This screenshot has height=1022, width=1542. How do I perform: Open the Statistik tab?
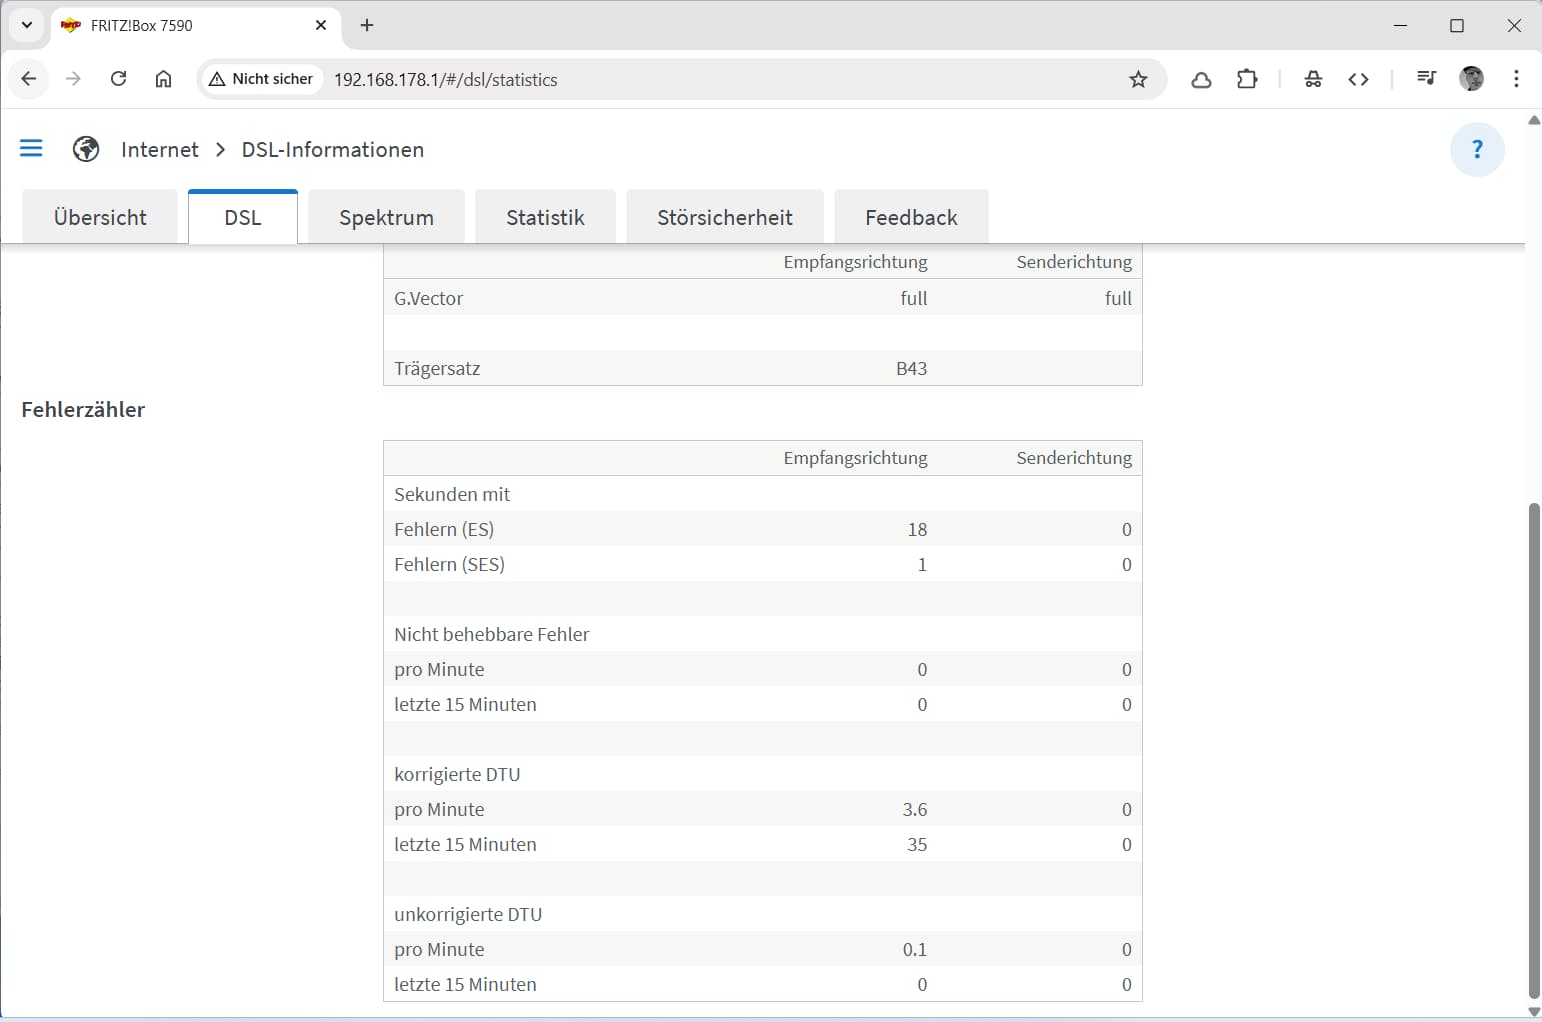(545, 217)
